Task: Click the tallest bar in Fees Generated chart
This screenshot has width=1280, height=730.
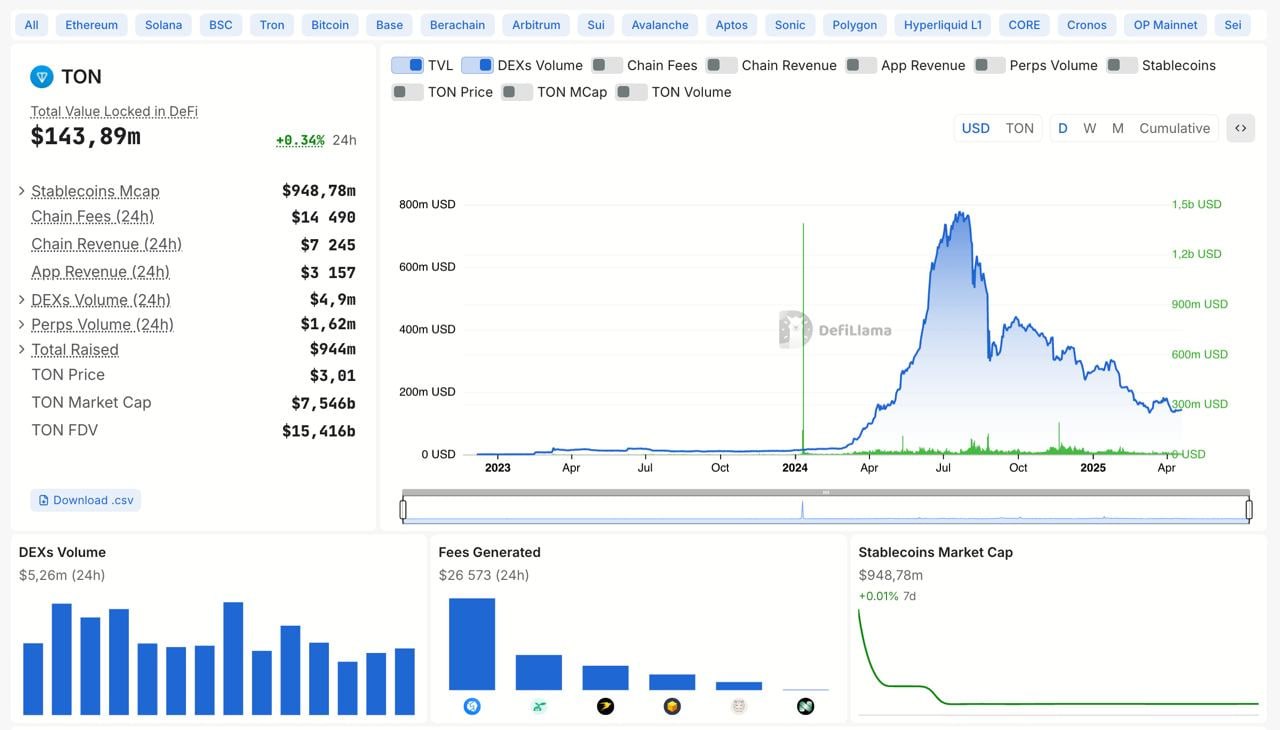Action: coord(472,644)
